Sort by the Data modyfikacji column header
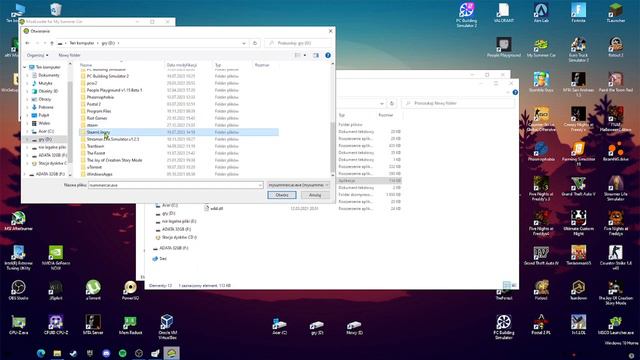Image resolution: width=640 pixels, height=360 pixels. (188, 65)
